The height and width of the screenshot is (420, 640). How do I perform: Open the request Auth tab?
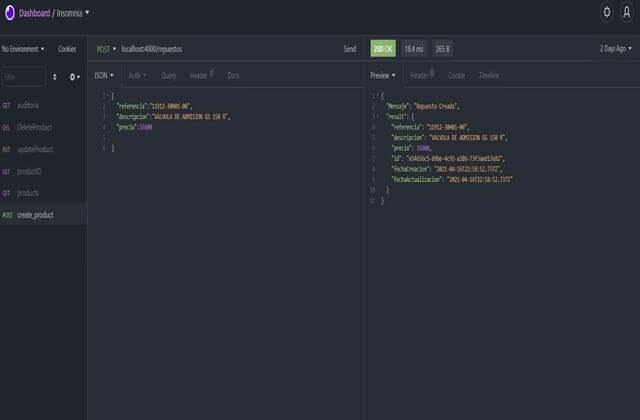coord(136,75)
